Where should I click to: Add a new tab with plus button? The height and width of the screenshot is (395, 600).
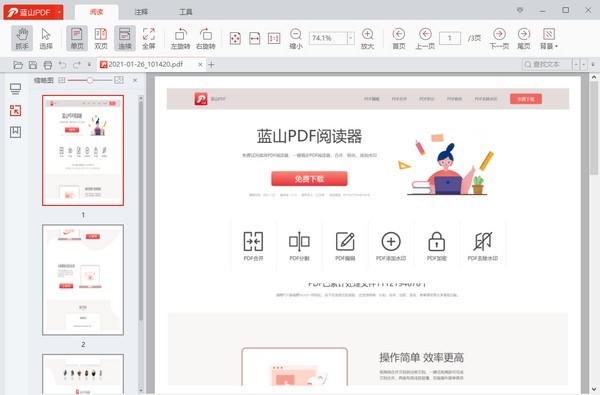click(x=211, y=65)
